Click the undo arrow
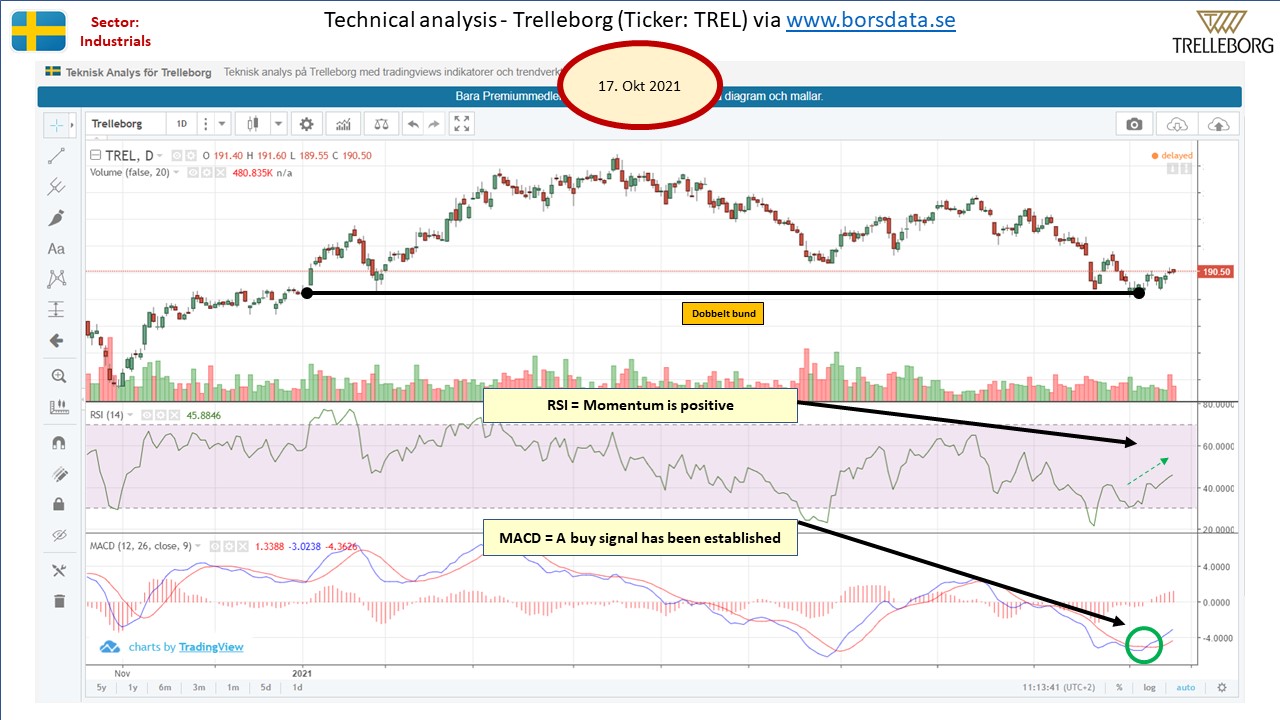 click(x=413, y=124)
